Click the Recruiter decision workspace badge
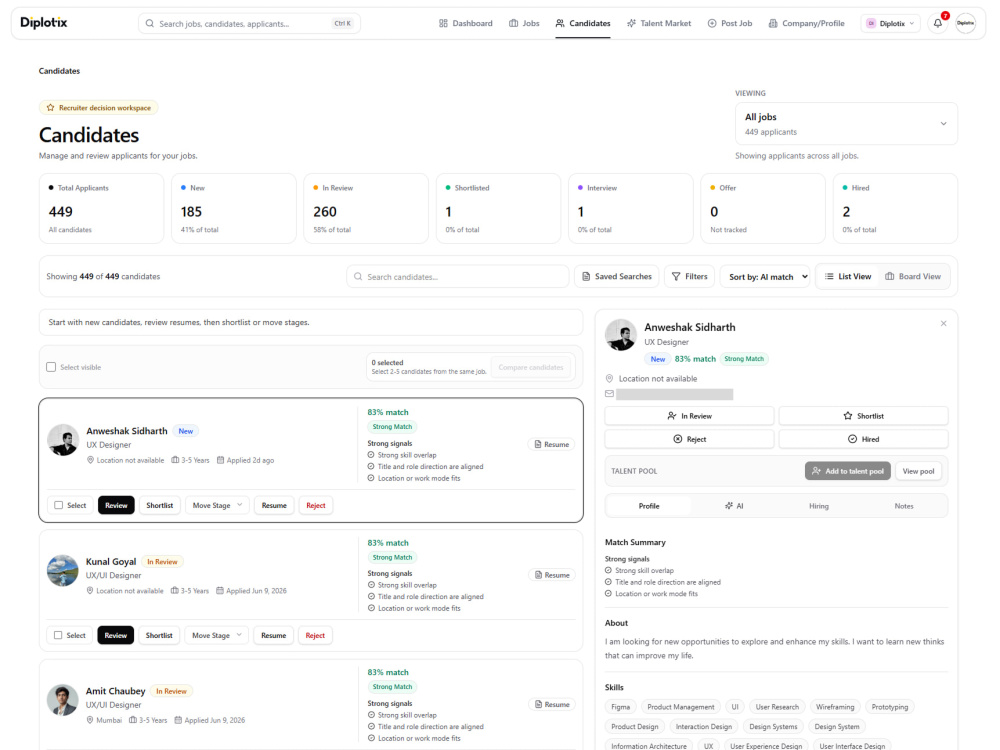 point(98,108)
